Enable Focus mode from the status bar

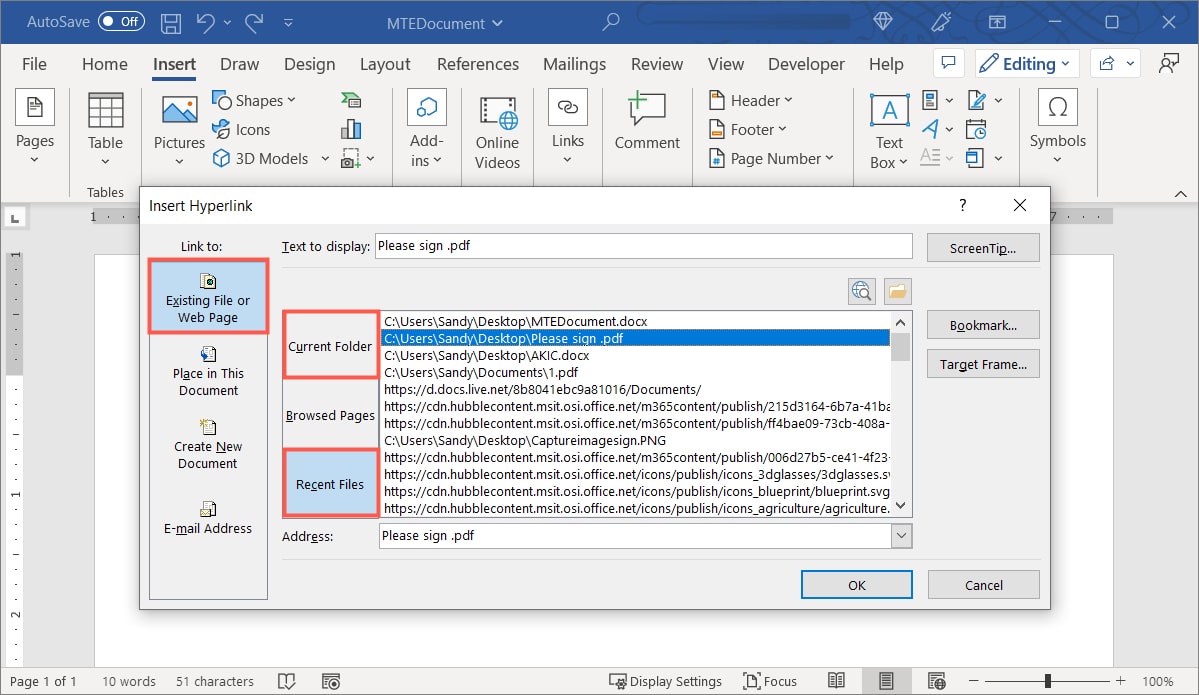click(x=770, y=681)
